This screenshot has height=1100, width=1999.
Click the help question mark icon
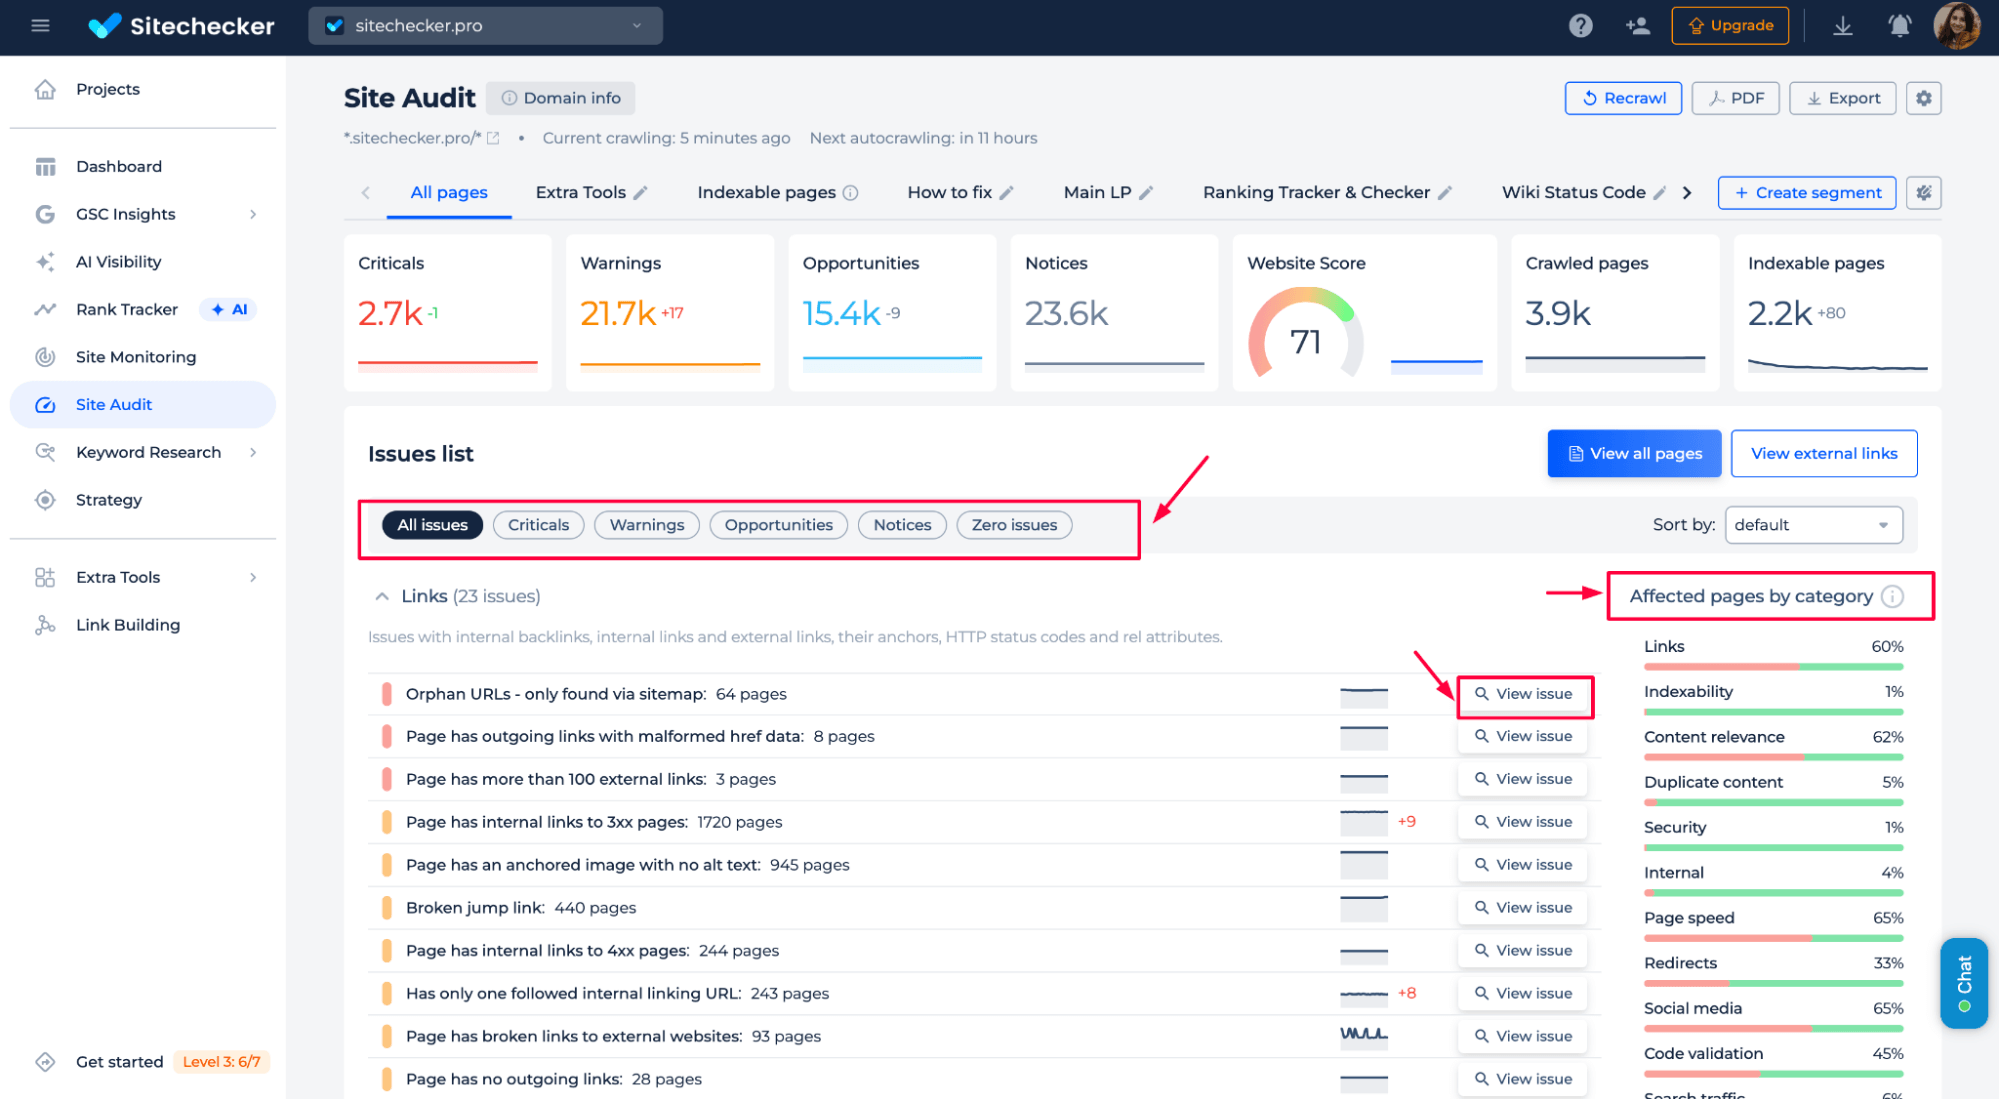point(1580,26)
